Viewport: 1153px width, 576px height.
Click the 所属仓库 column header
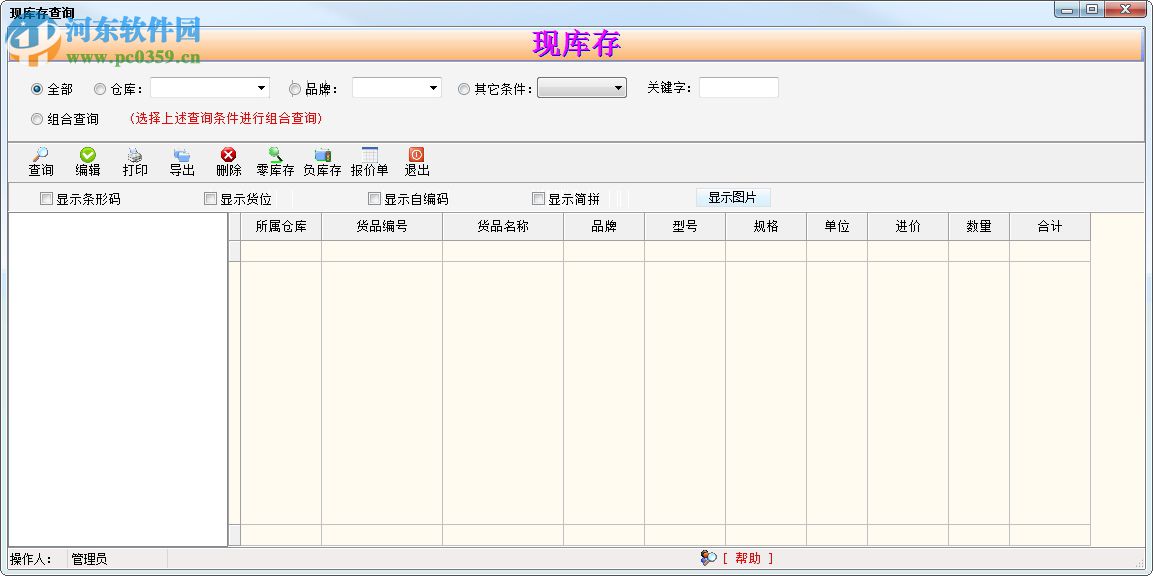click(280, 226)
